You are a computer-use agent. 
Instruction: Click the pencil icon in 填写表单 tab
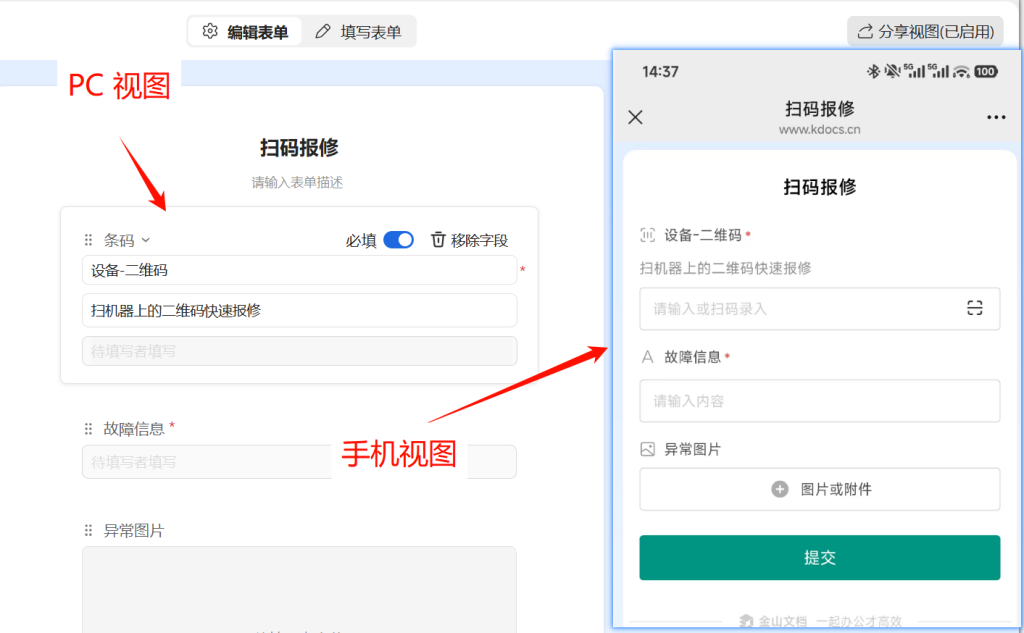pos(323,31)
